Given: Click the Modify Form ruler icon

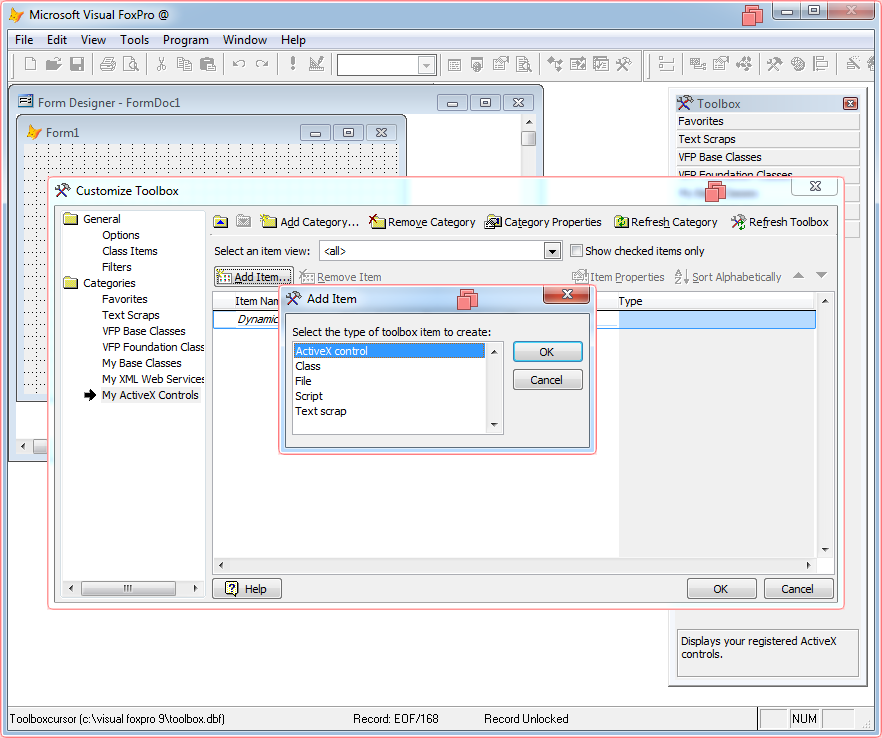Looking at the screenshot, I should pos(316,64).
